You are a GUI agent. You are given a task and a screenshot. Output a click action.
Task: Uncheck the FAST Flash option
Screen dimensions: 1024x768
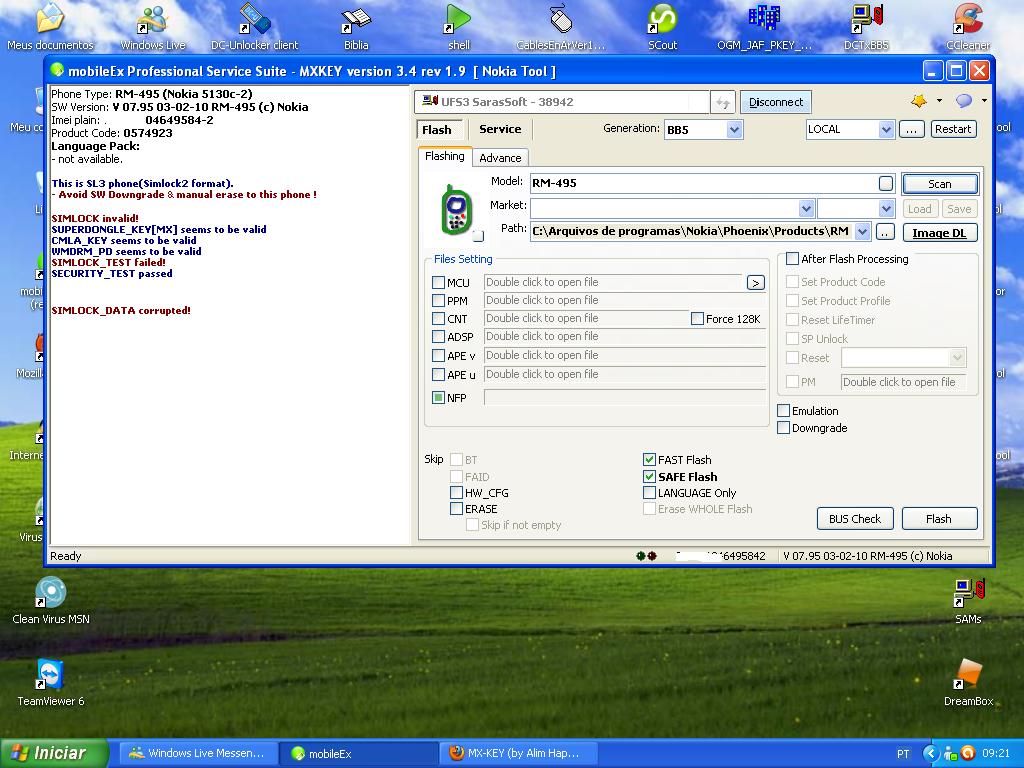[x=649, y=460]
